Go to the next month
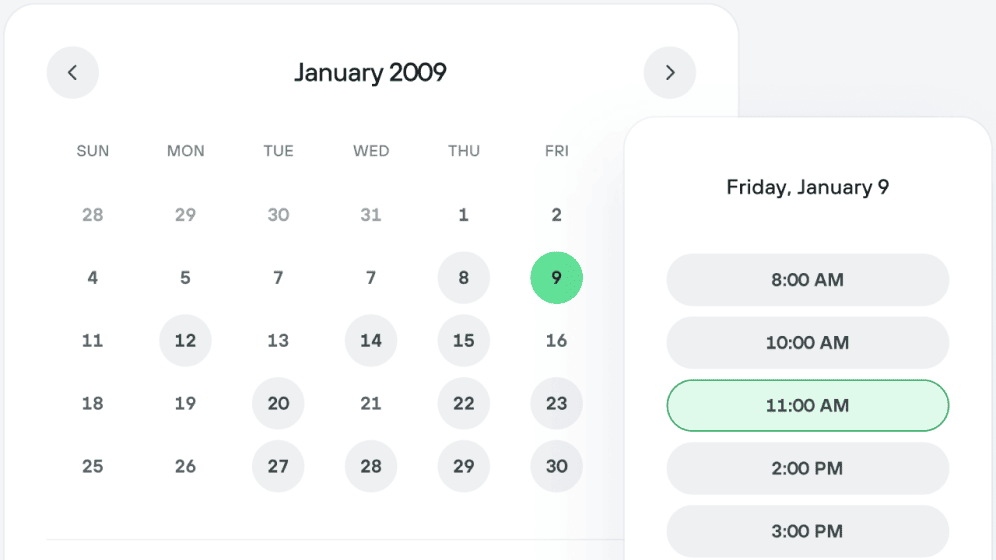Screen dimensions: 996x560 coord(670,73)
